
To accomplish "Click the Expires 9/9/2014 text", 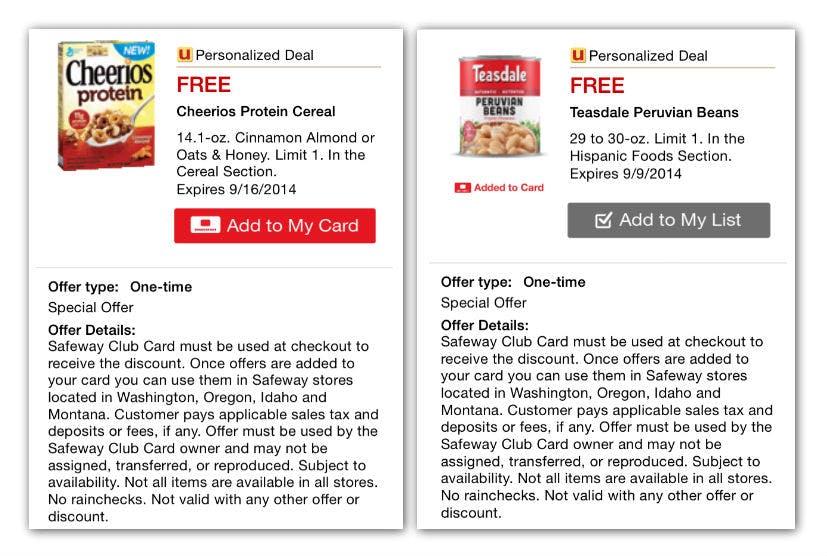I will 625,173.
